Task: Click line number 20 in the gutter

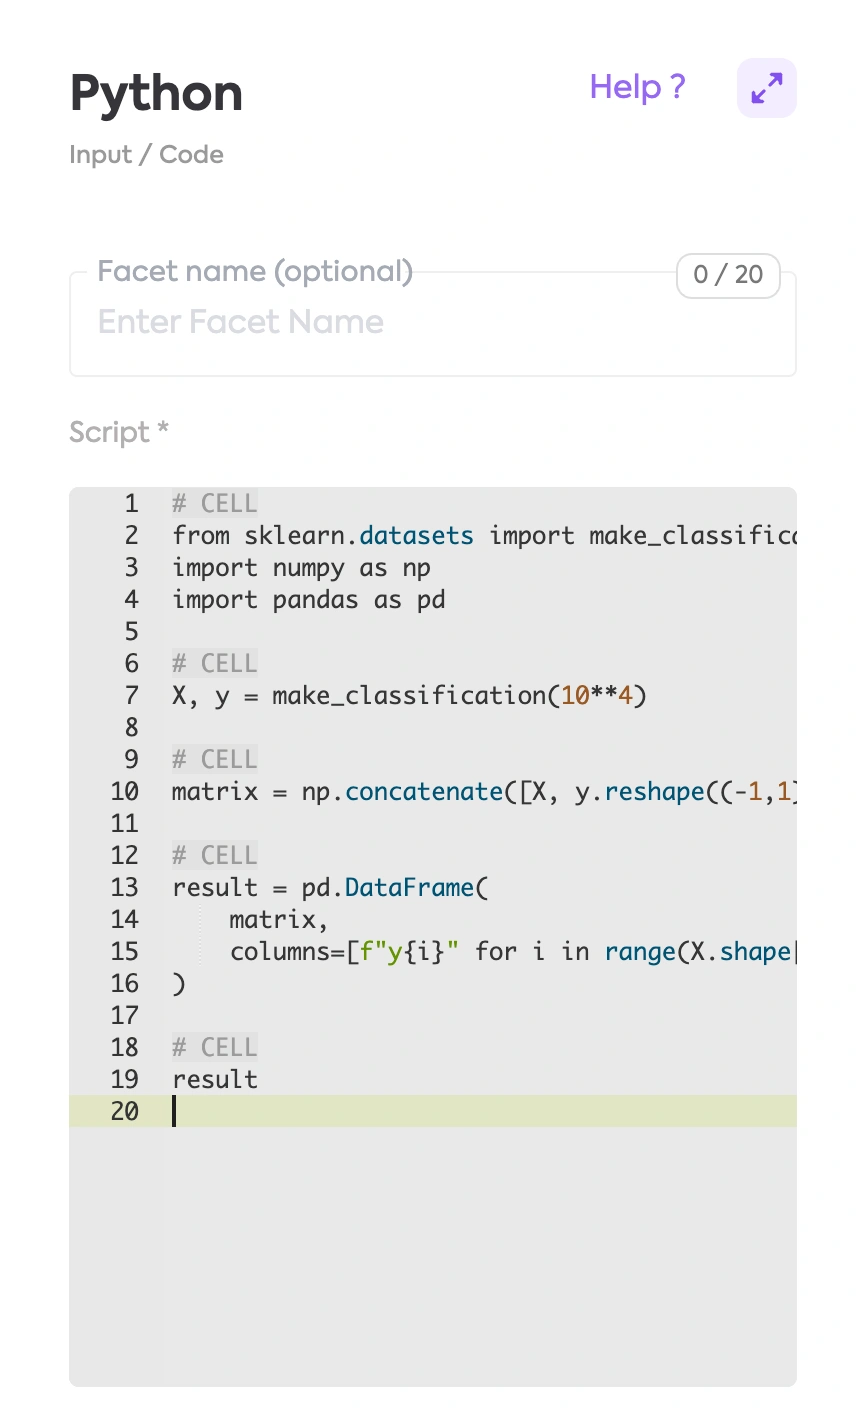Action: coord(124,1111)
